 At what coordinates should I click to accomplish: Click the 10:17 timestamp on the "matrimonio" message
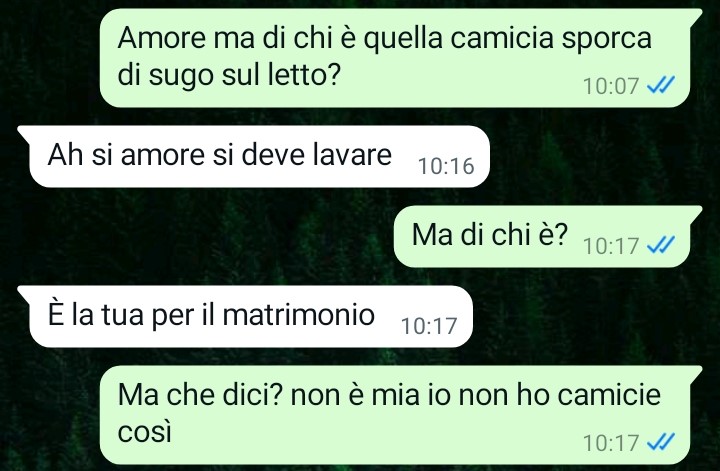click(429, 326)
